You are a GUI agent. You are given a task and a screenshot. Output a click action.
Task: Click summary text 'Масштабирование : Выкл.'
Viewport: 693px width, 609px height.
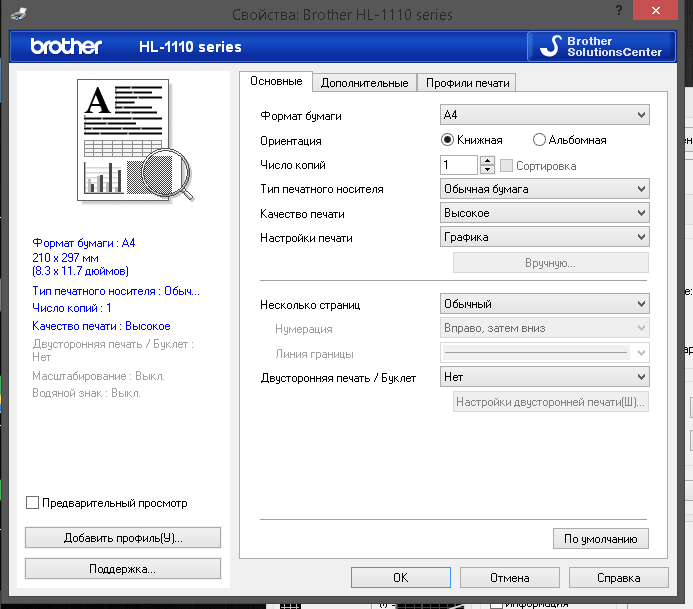98,376
